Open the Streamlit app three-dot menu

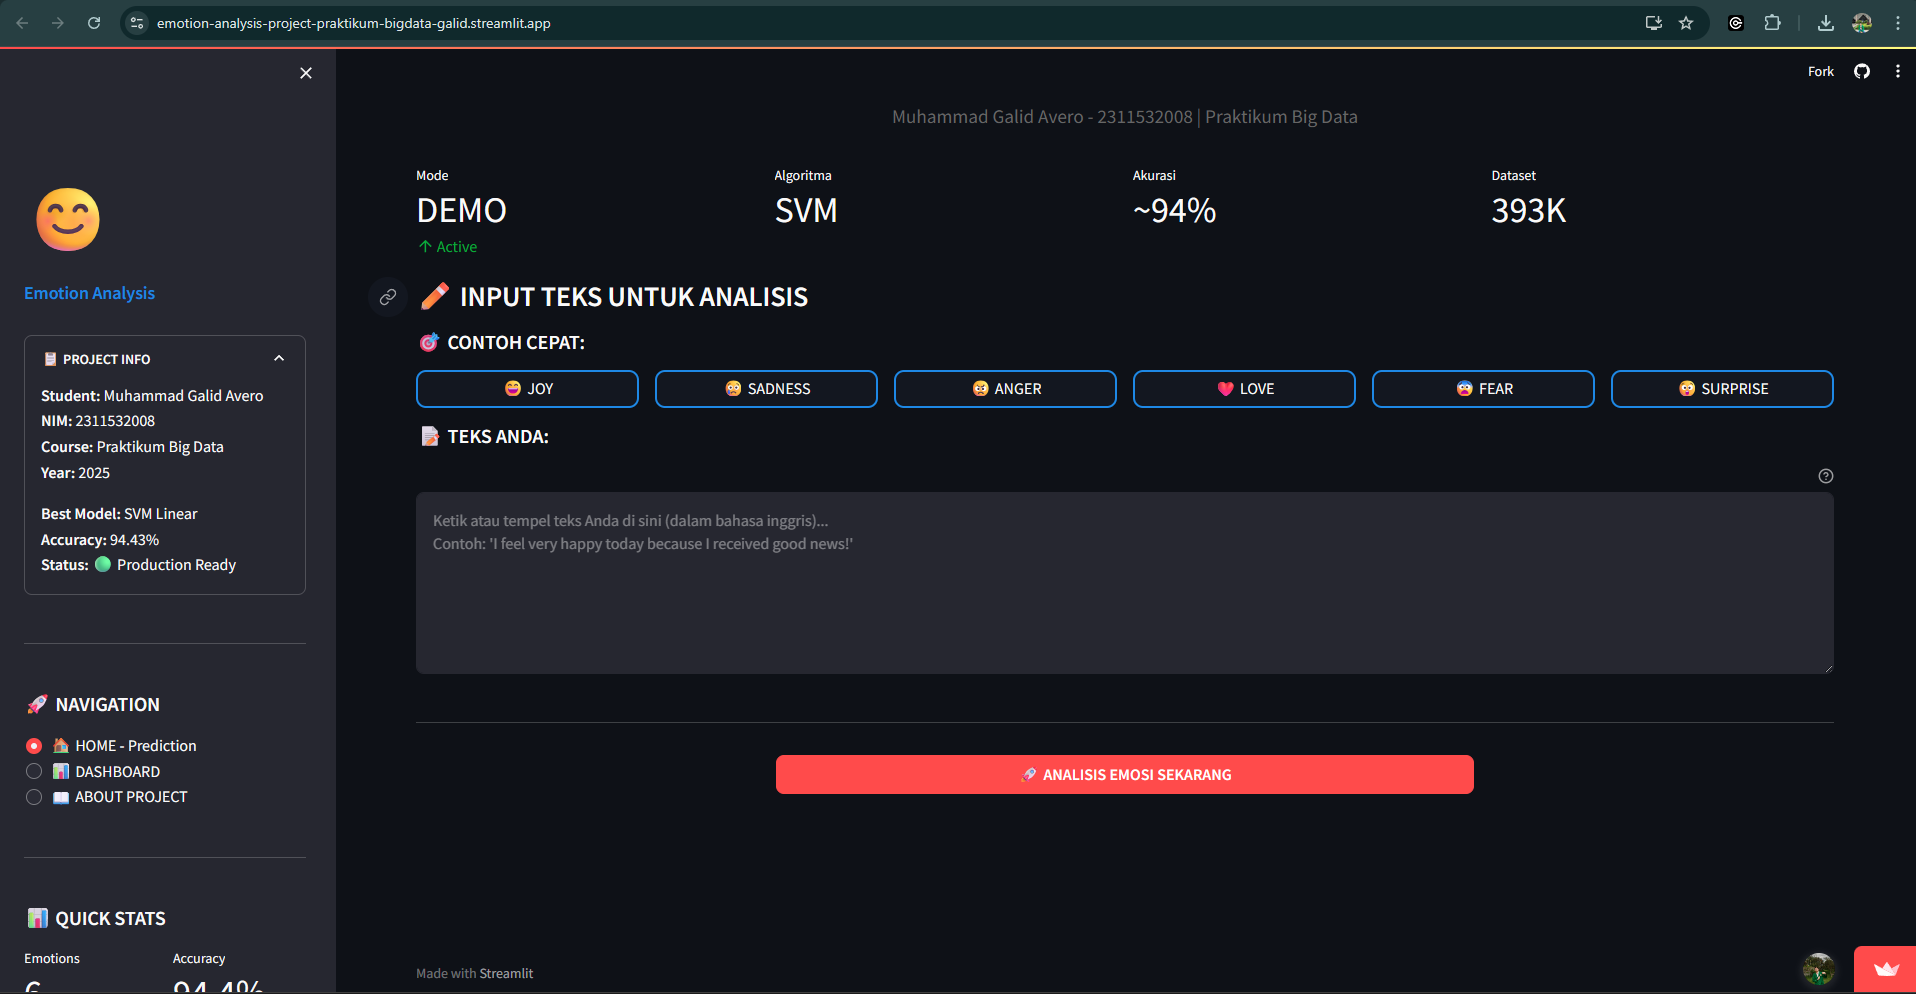point(1897,71)
